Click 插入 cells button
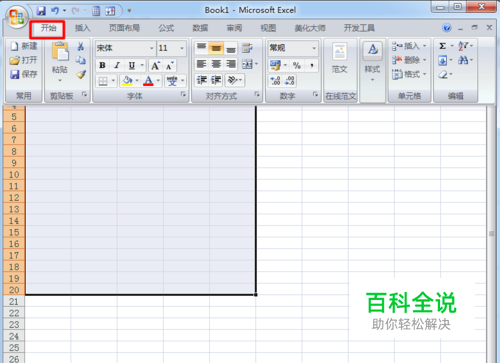Viewport: 500px width, 363px height. coord(409,46)
